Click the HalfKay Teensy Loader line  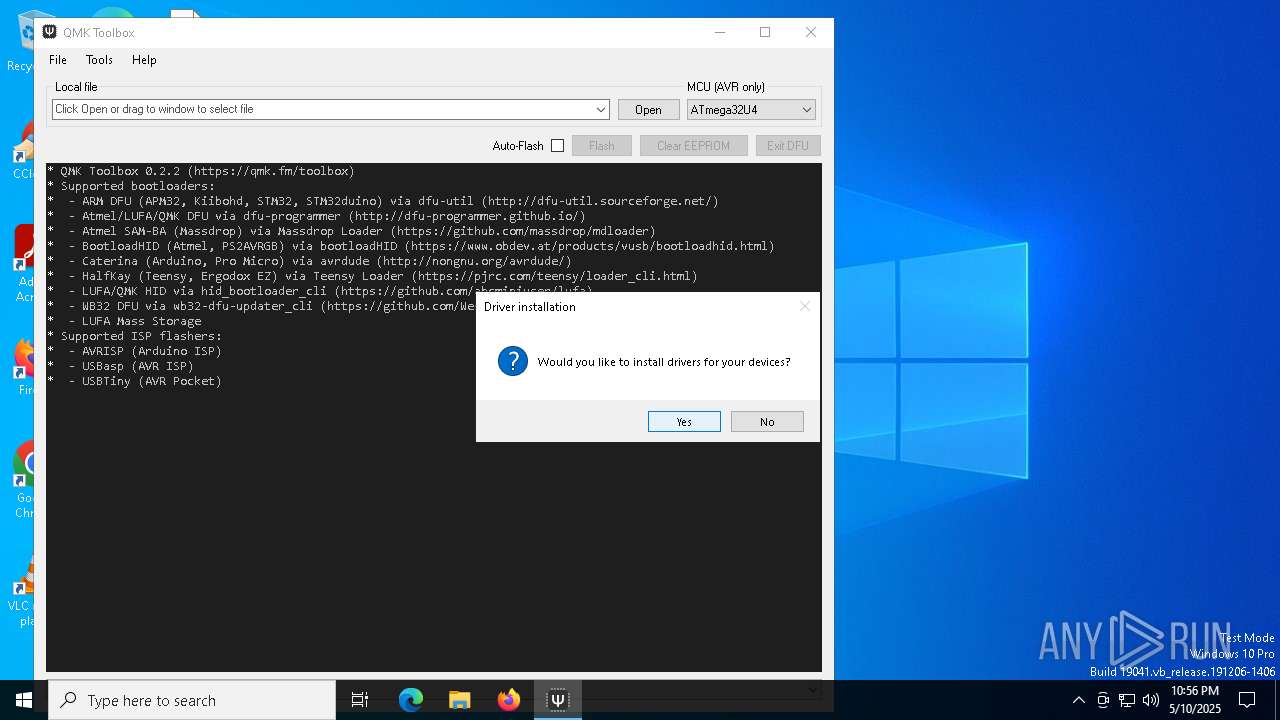pyautogui.click(x=372, y=276)
